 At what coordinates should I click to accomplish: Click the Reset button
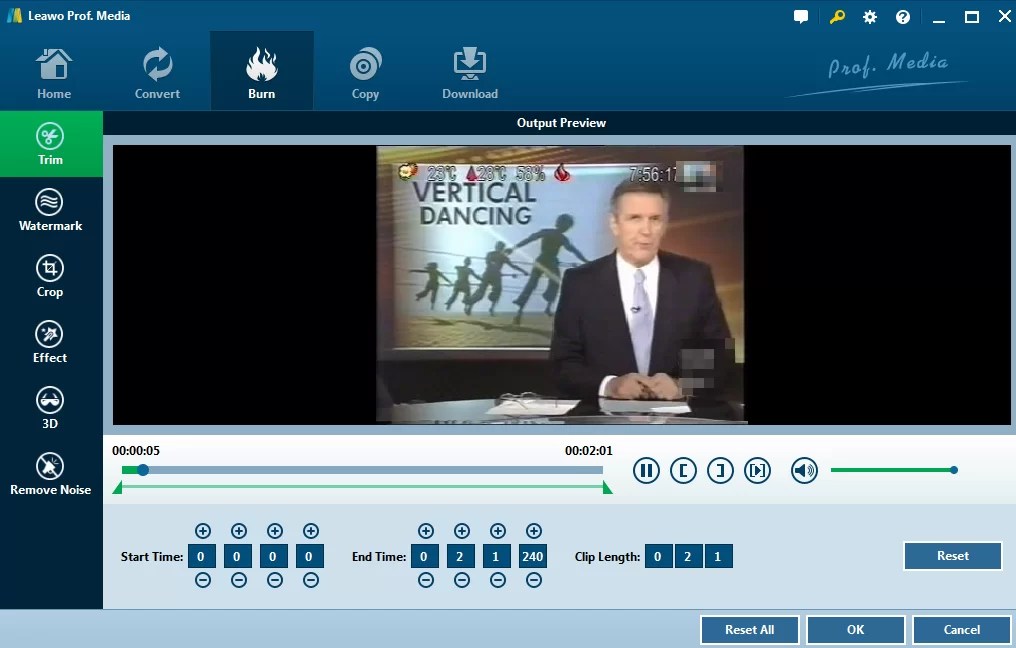951,555
